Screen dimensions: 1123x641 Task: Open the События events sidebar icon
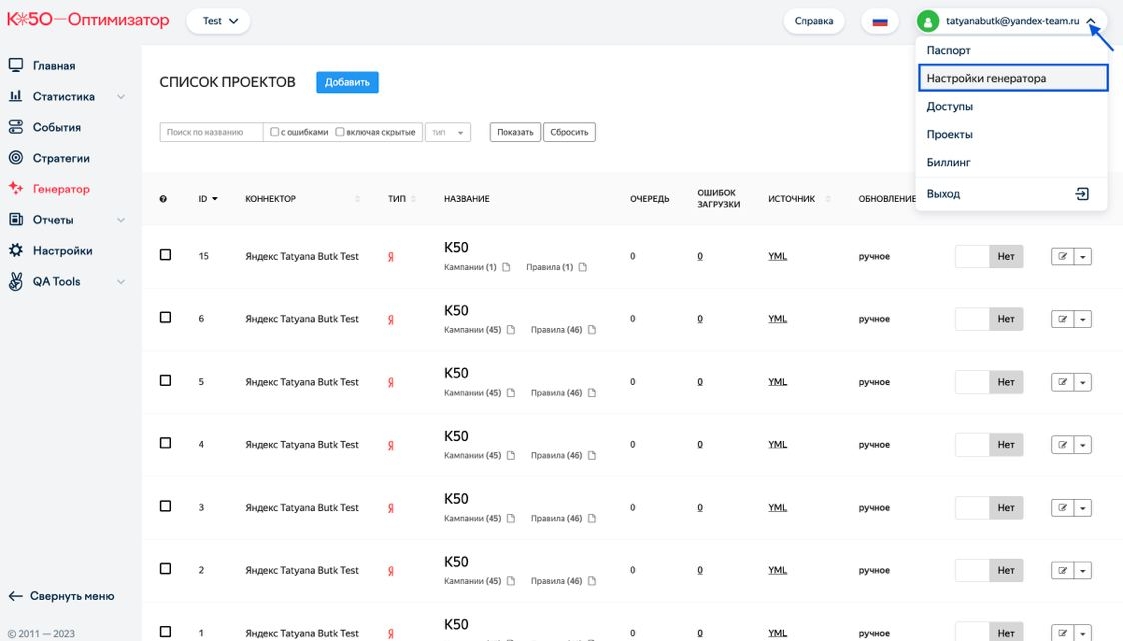pos(15,128)
